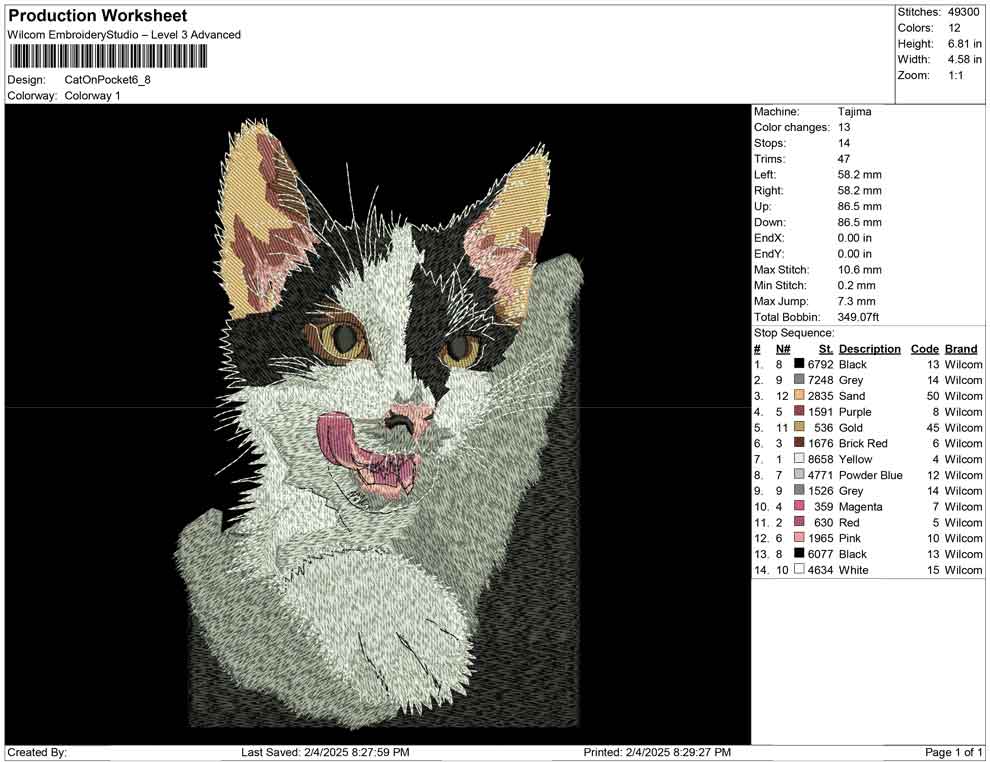The height and width of the screenshot is (762, 990).
Task: Click the Page 1 of 1 footer text
Action: [x=955, y=752]
